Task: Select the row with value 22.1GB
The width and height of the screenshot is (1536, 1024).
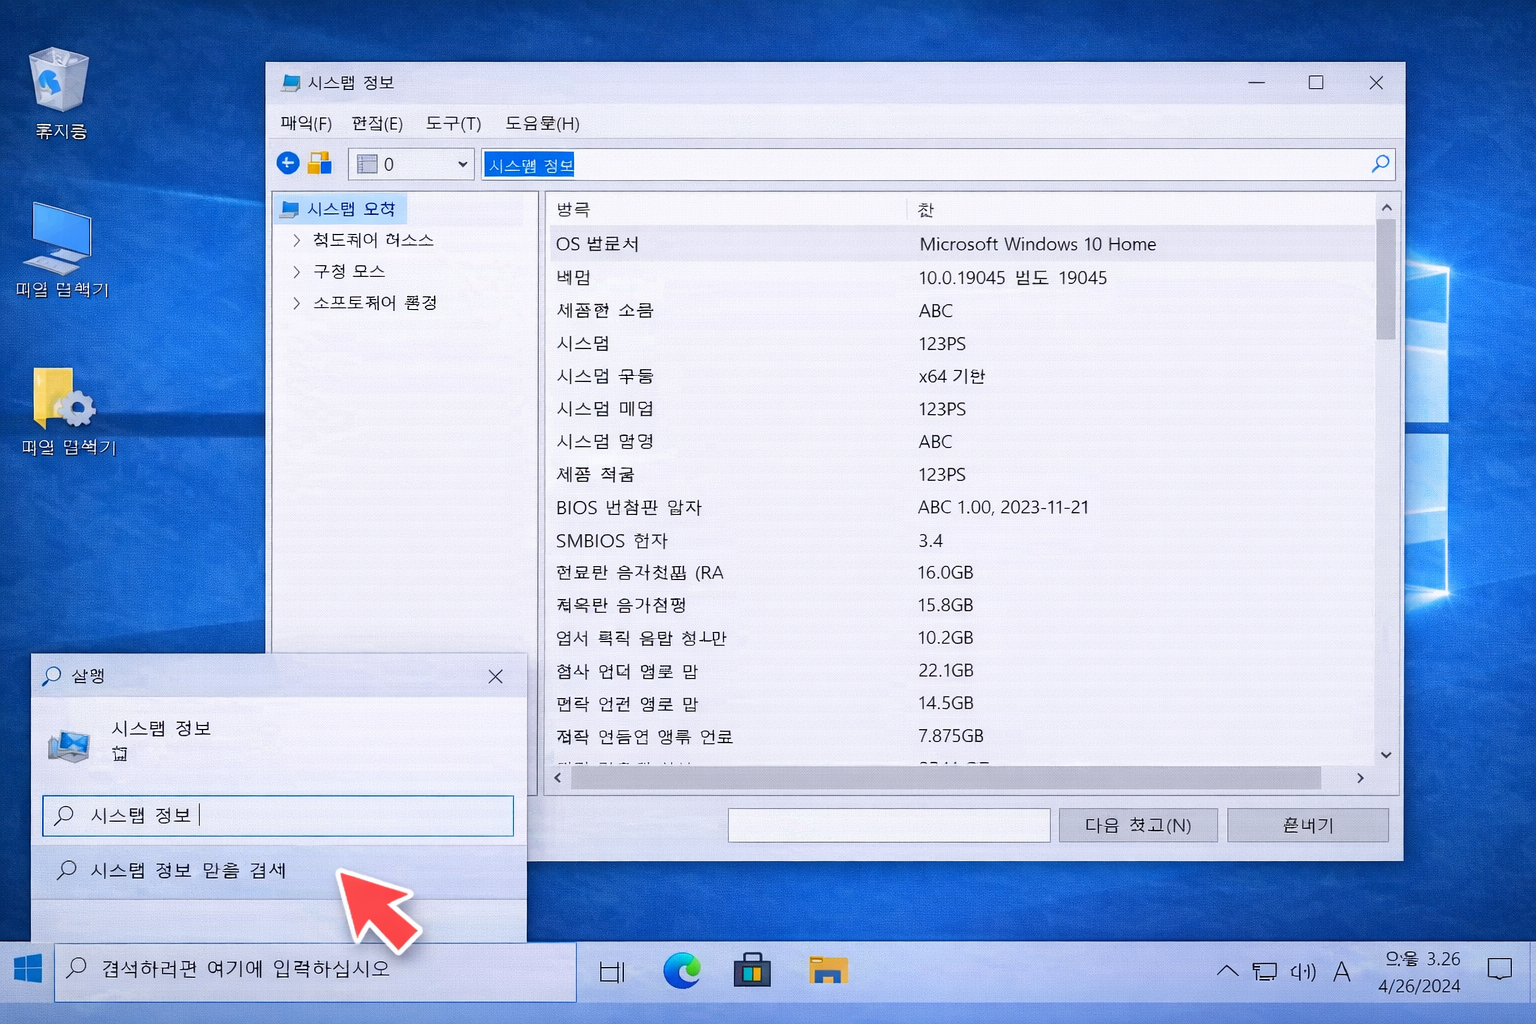Action: pos(962,670)
